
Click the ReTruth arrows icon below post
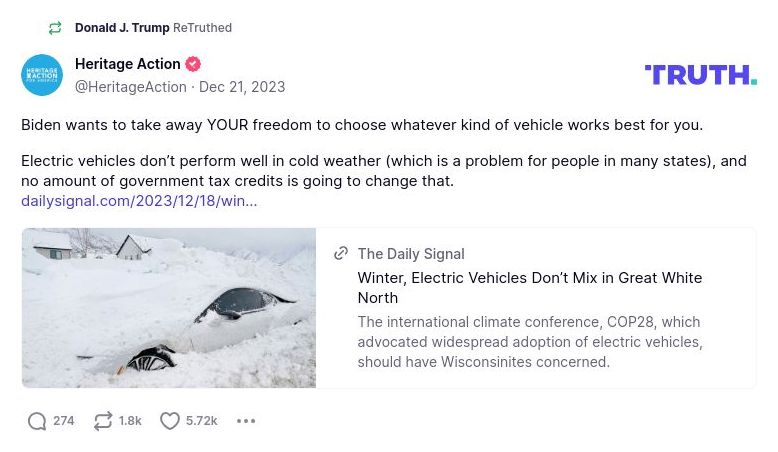point(103,421)
